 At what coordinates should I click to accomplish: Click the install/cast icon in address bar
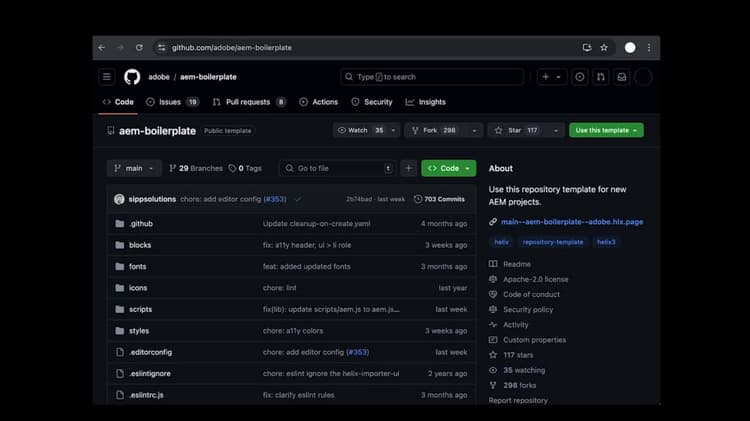click(x=586, y=47)
